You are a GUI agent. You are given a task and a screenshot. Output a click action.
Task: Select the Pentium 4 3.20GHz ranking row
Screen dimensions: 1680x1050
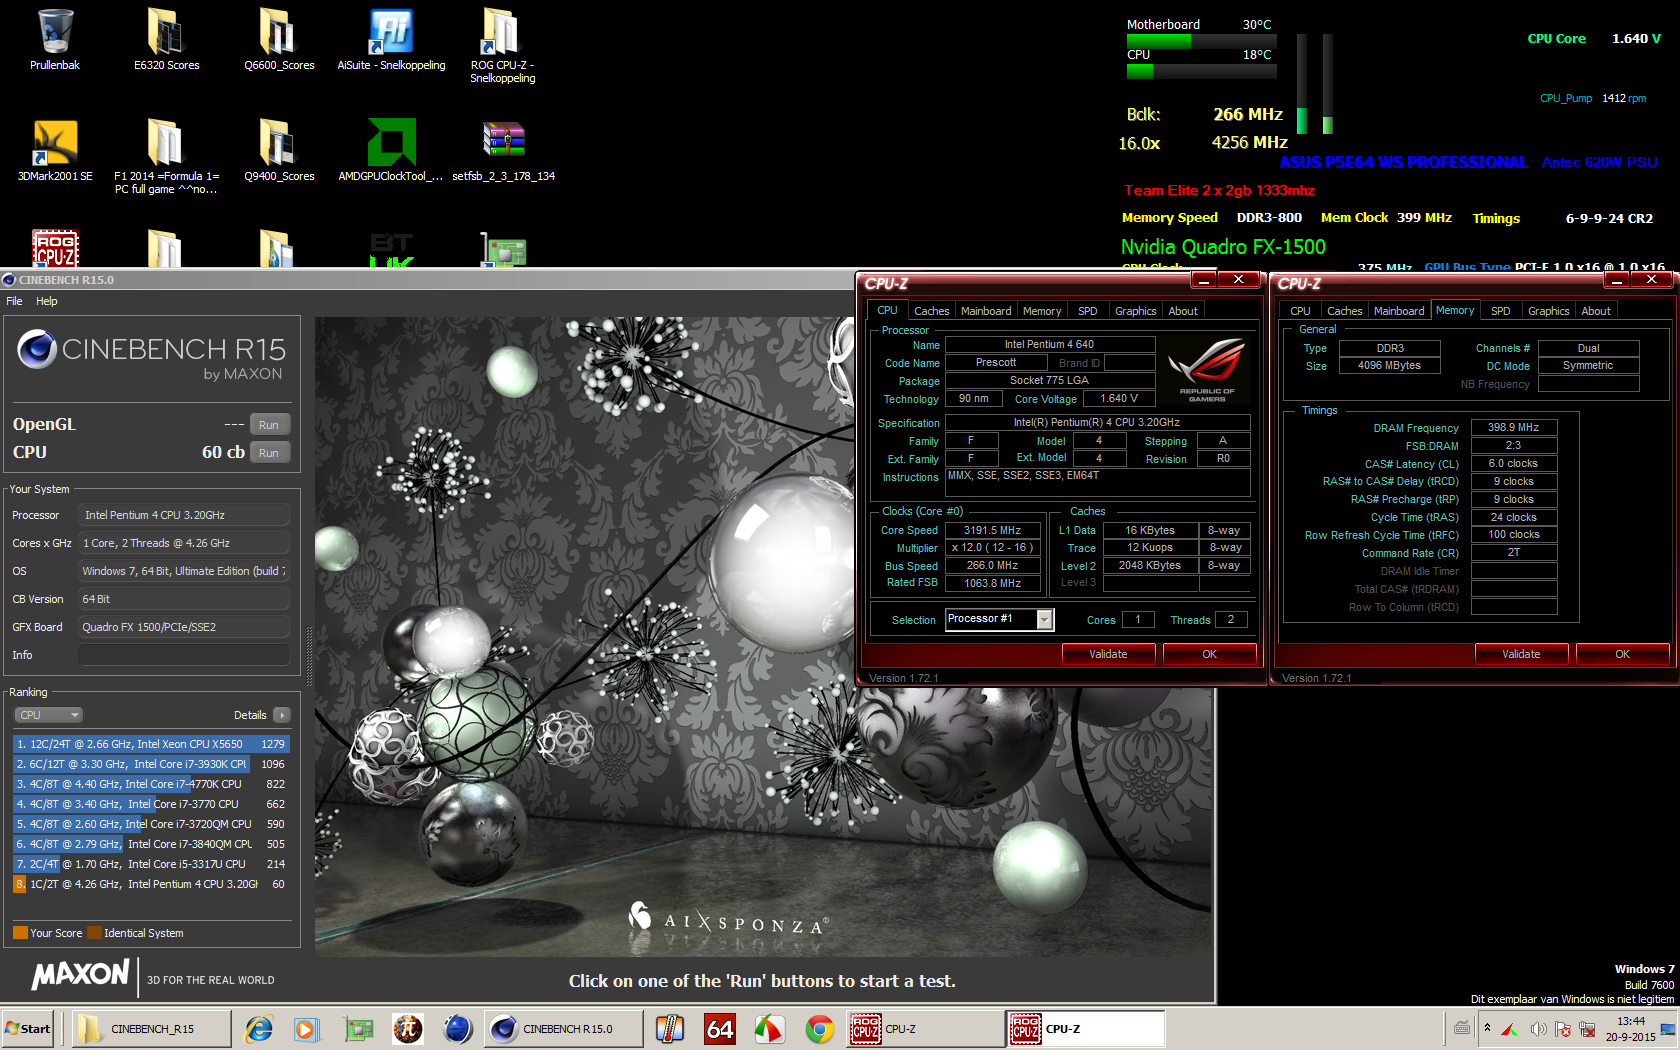pyautogui.click(x=151, y=884)
